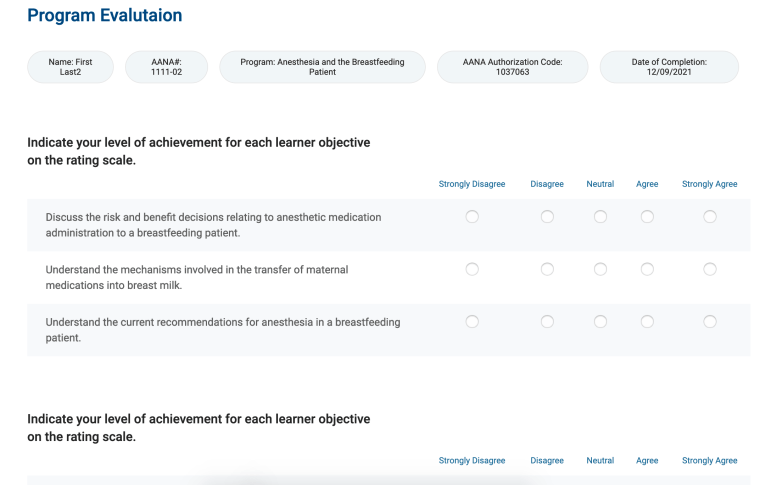Click the Name: First Last2 pill

click(x=69, y=67)
